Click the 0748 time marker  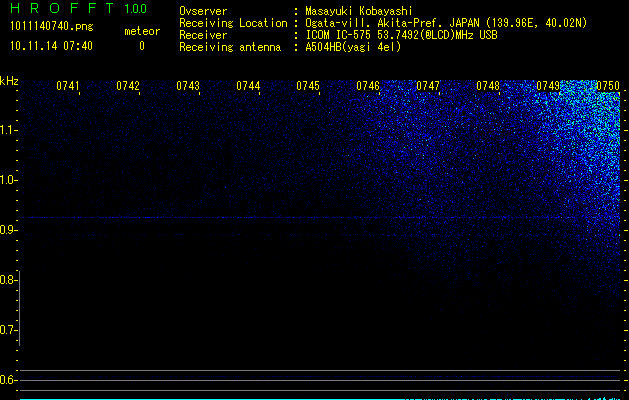pyautogui.click(x=488, y=86)
